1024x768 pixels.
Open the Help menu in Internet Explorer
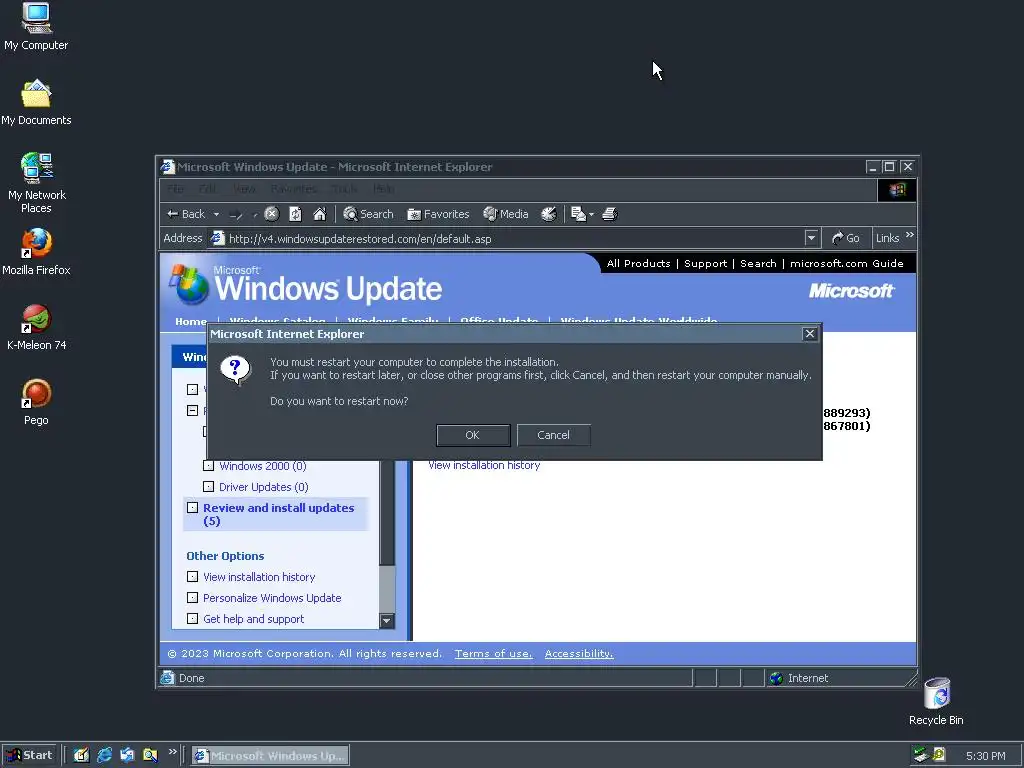[x=383, y=189]
